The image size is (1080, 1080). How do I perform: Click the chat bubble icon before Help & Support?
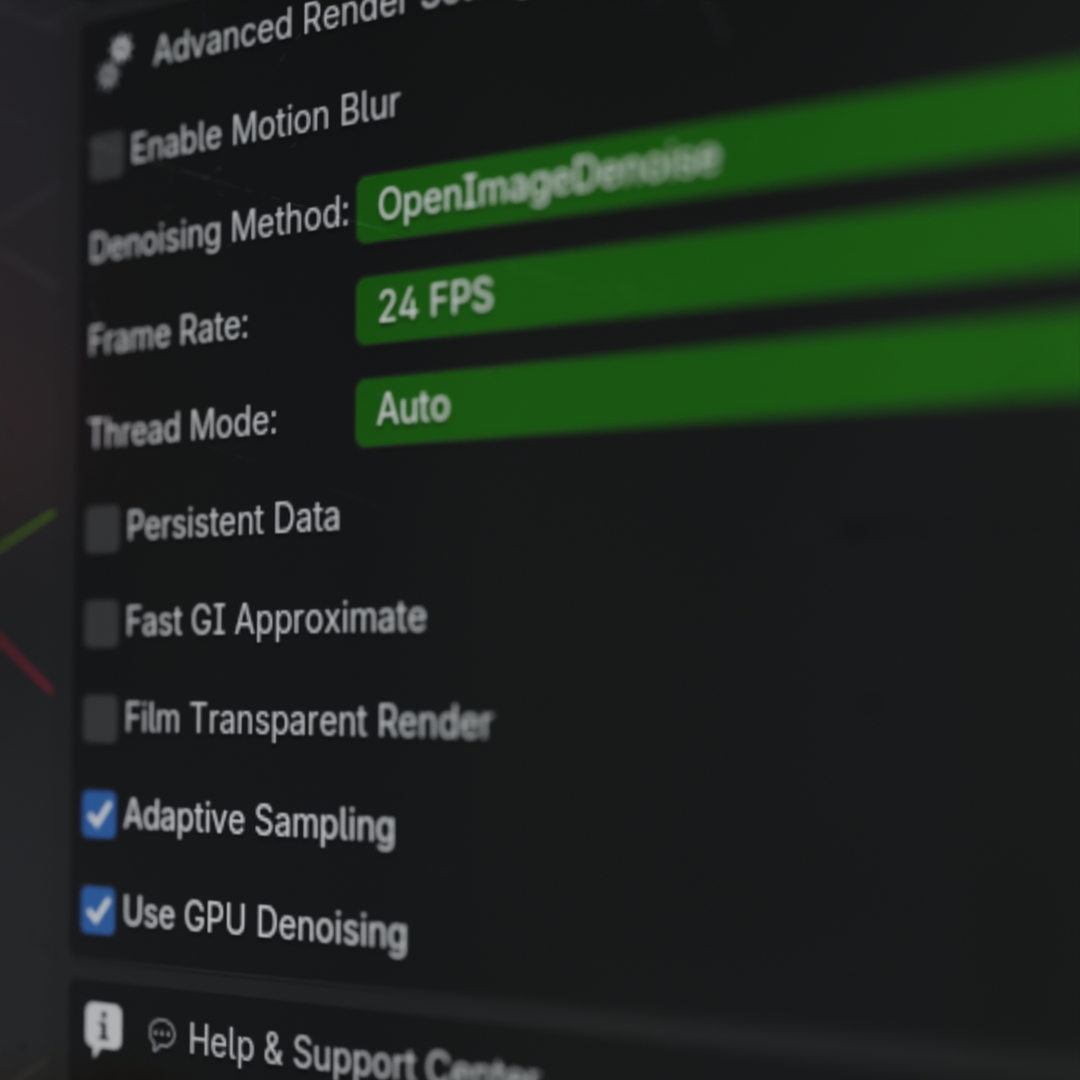[x=162, y=1035]
